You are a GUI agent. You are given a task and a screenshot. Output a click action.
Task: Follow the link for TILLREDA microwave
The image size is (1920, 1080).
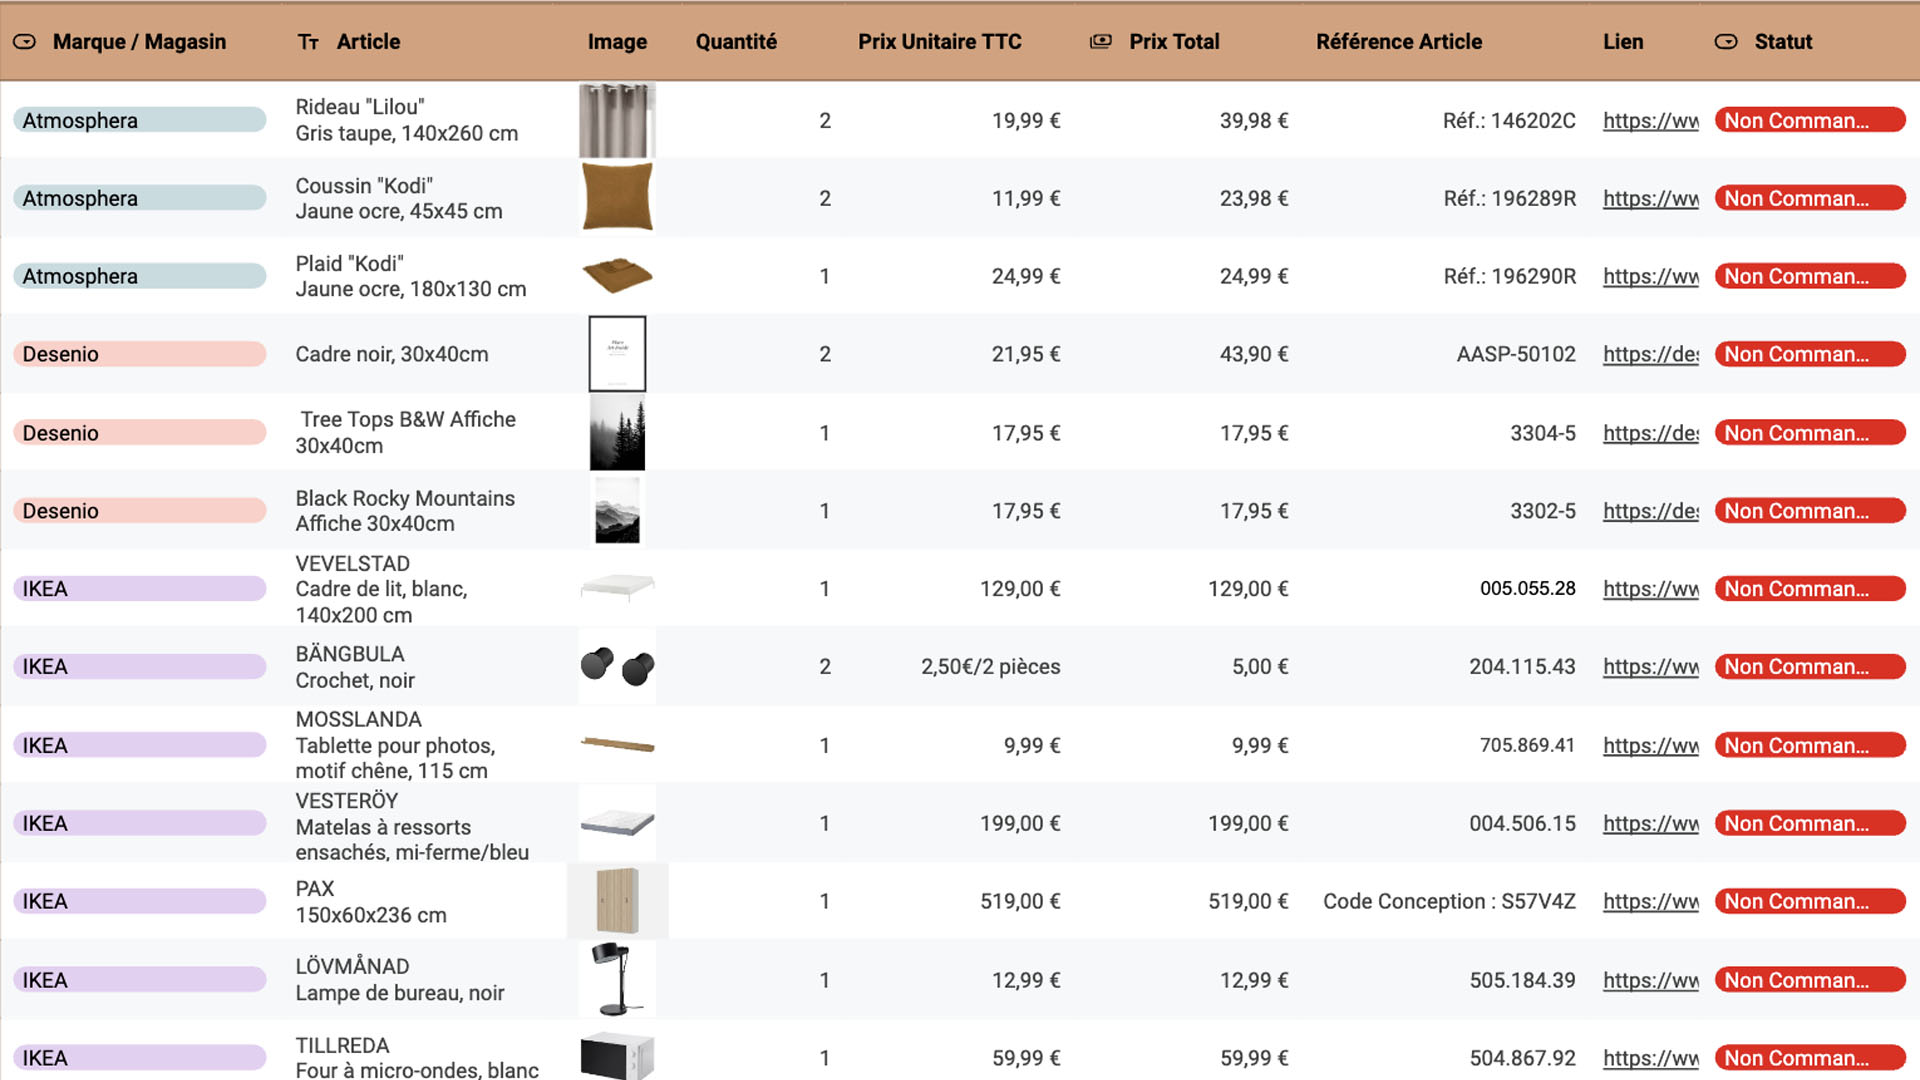tap(1651, 1058)
